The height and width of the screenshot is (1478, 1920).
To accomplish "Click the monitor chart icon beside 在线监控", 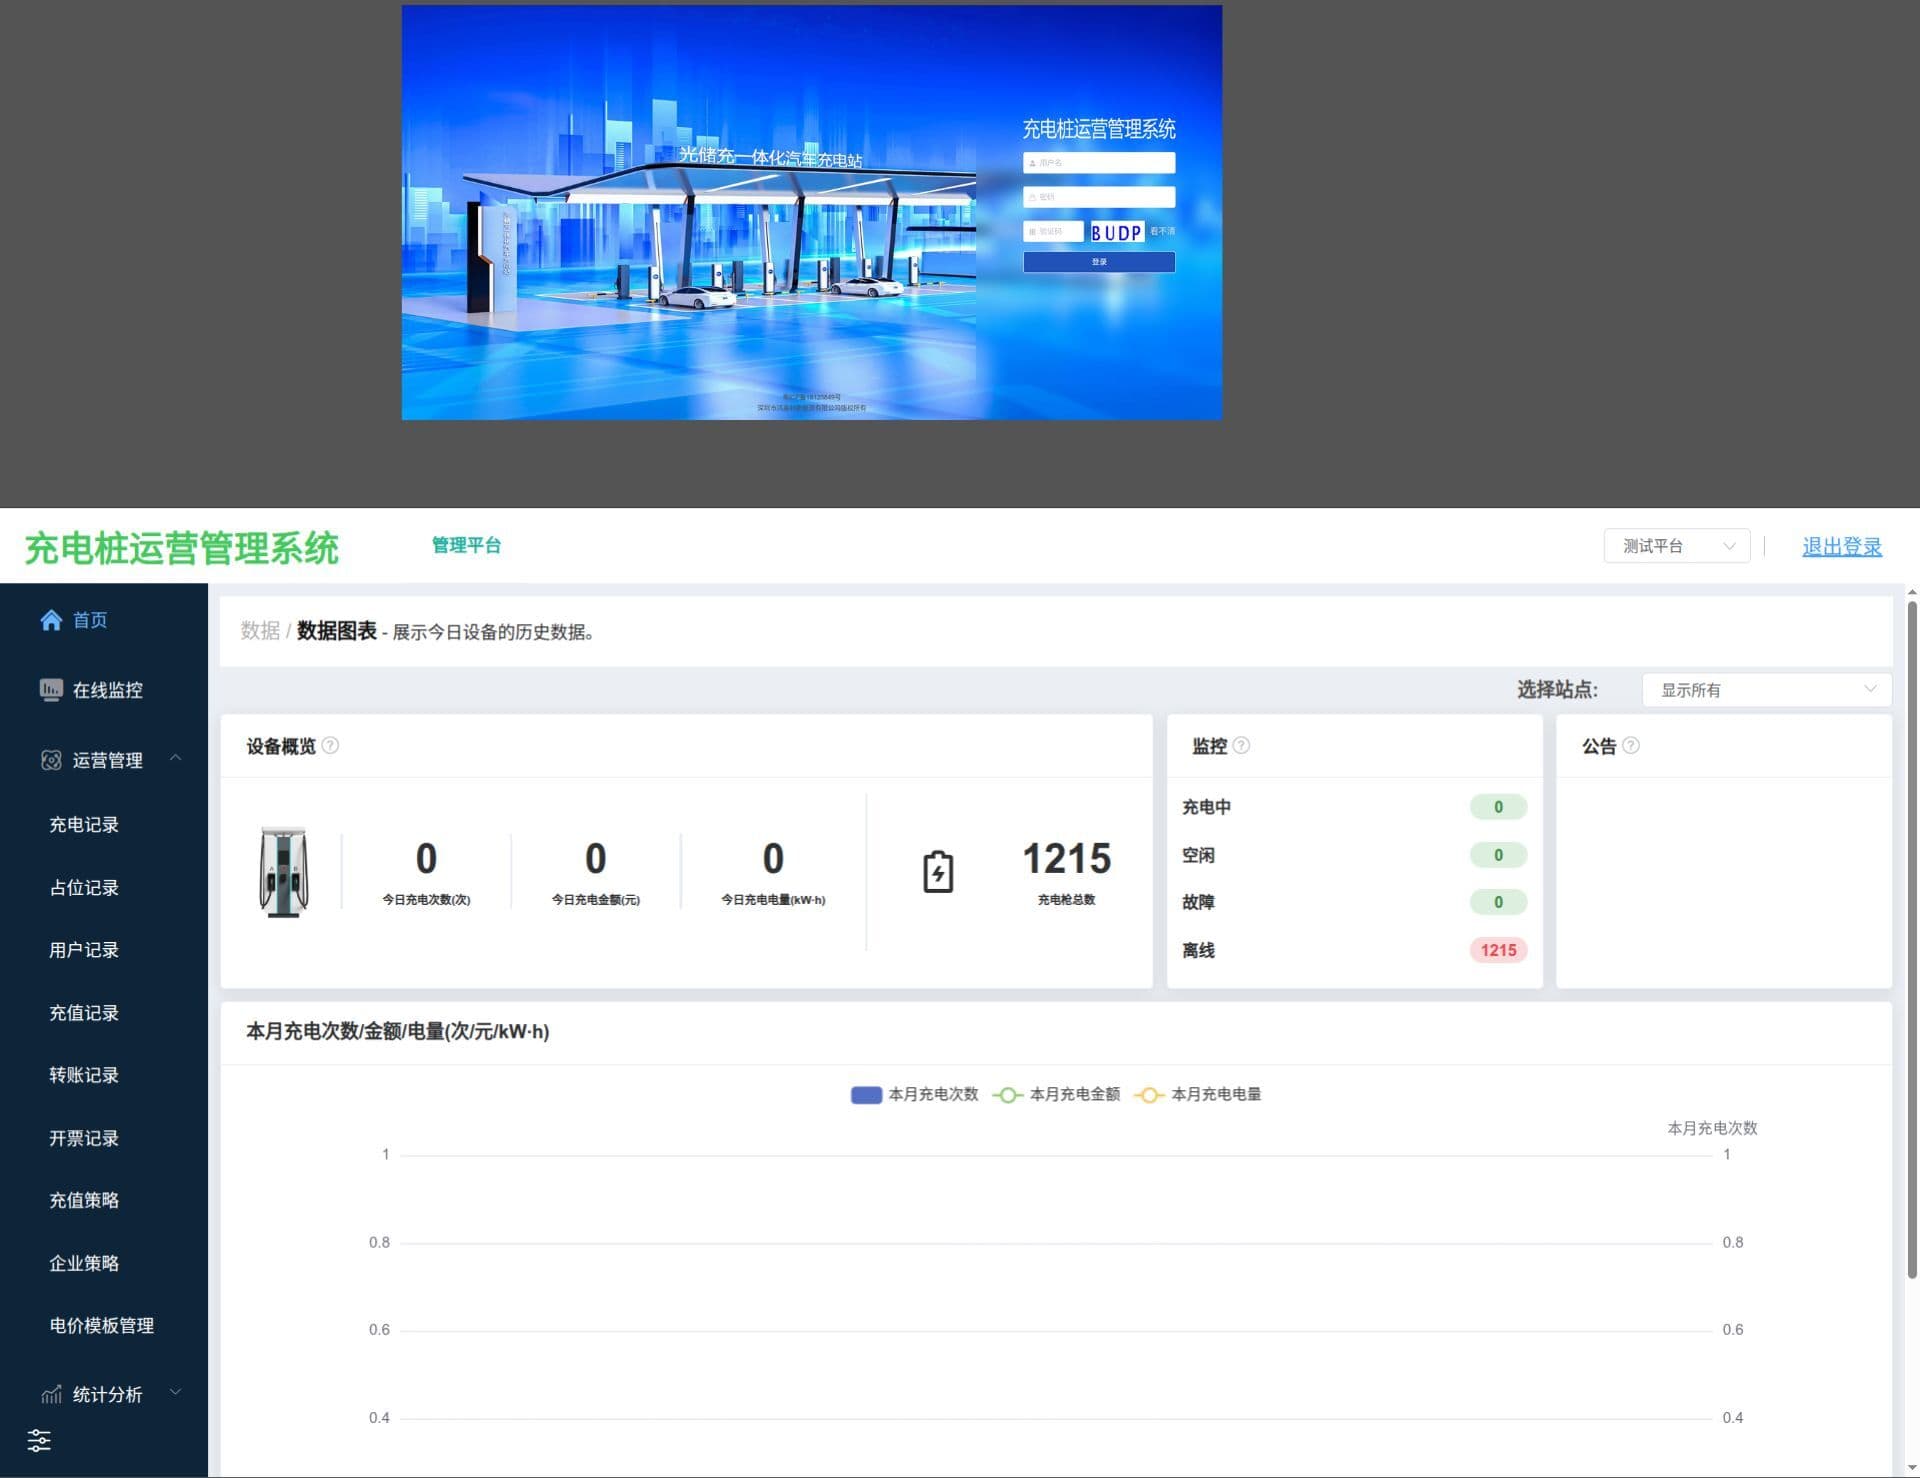I will (51, 690).
